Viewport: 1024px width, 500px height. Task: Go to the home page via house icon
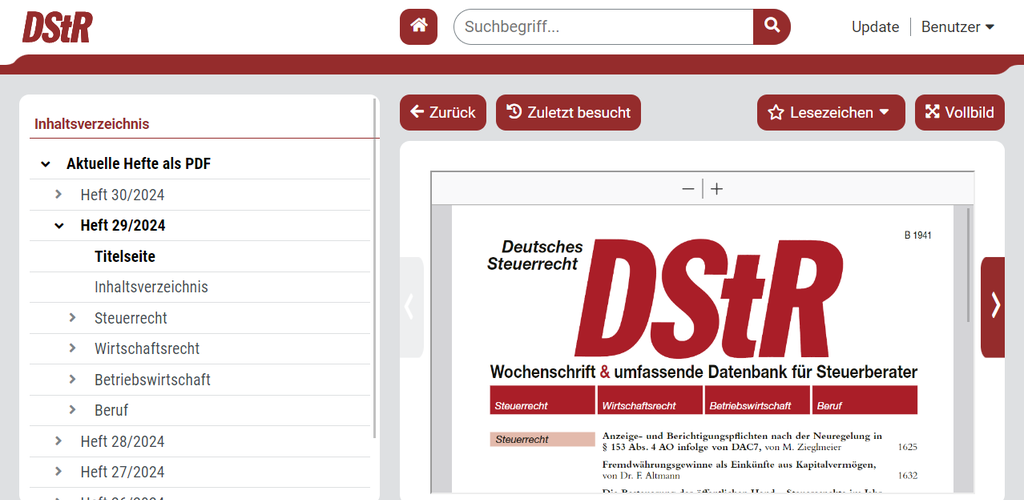click(419, 27)
